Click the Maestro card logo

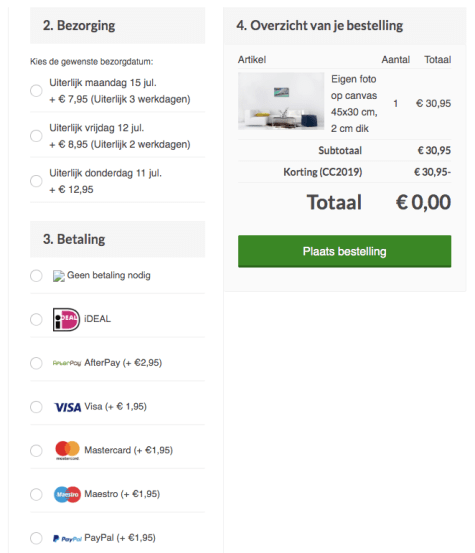coord(67,494)
